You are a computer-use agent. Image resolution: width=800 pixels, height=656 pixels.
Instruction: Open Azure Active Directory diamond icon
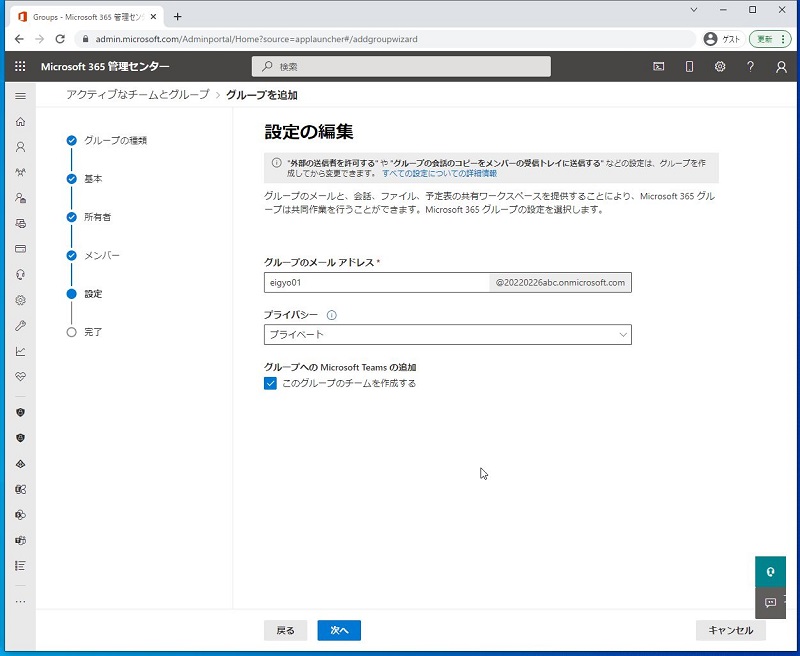pos(20,464)
